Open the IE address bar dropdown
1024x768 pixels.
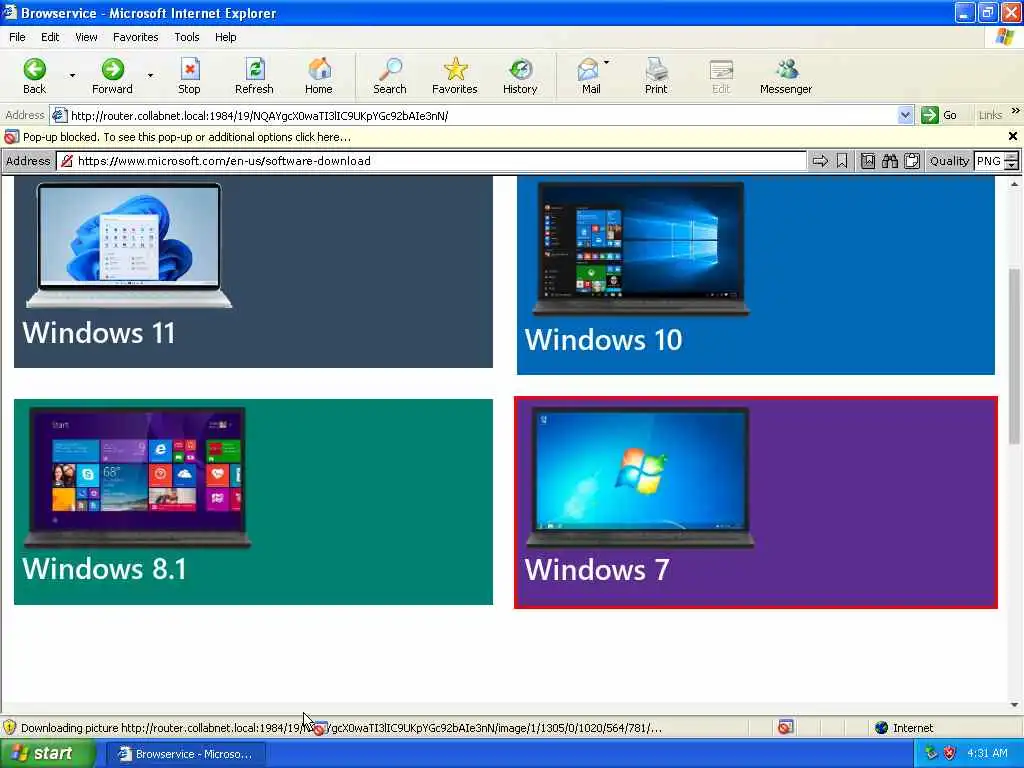click(x=904, y=116)
